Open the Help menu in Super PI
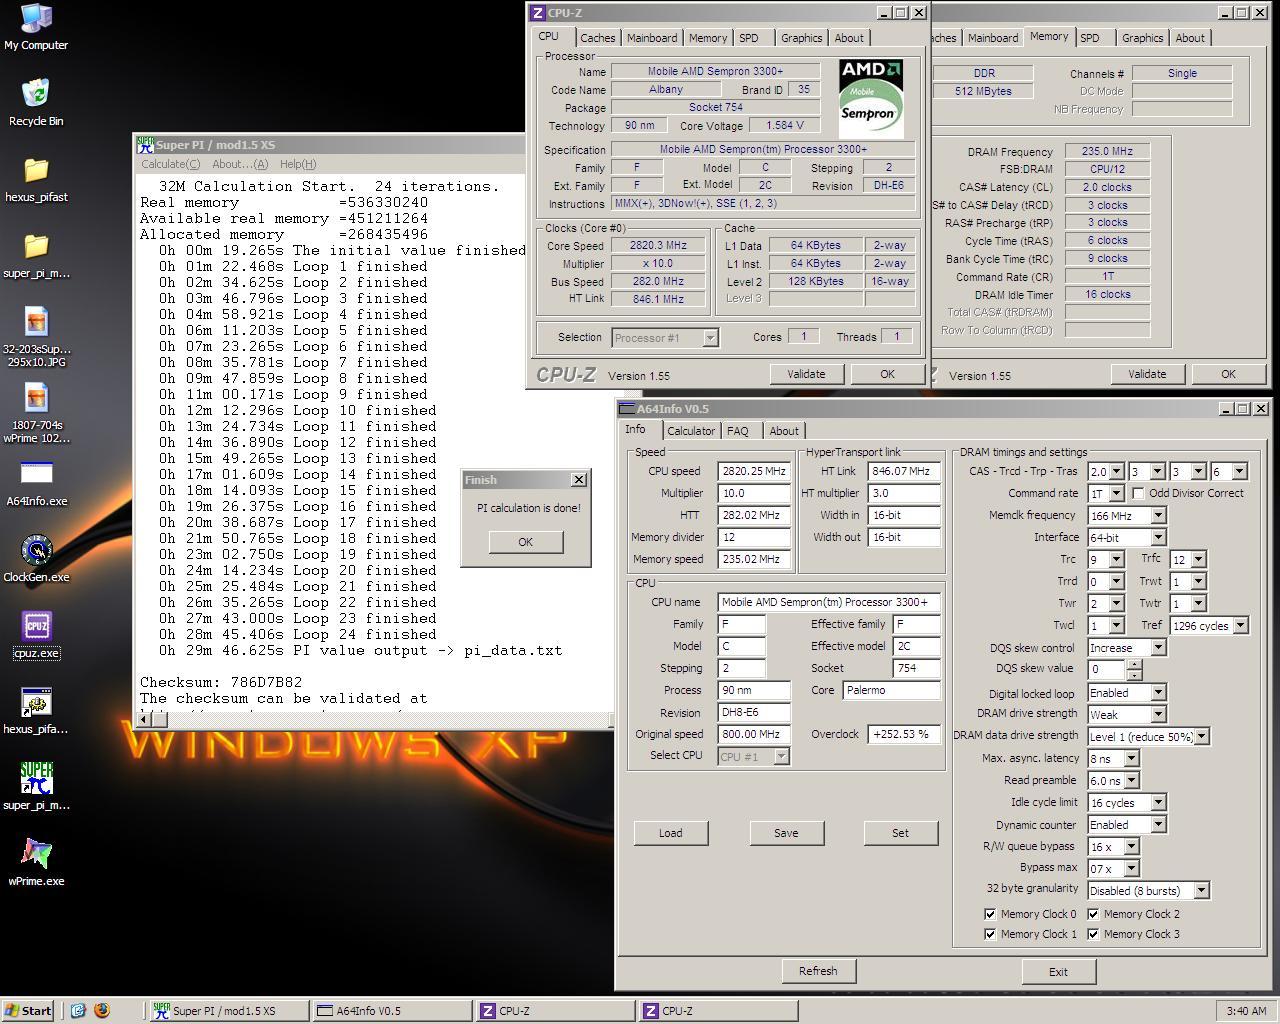 coord(298,164)
